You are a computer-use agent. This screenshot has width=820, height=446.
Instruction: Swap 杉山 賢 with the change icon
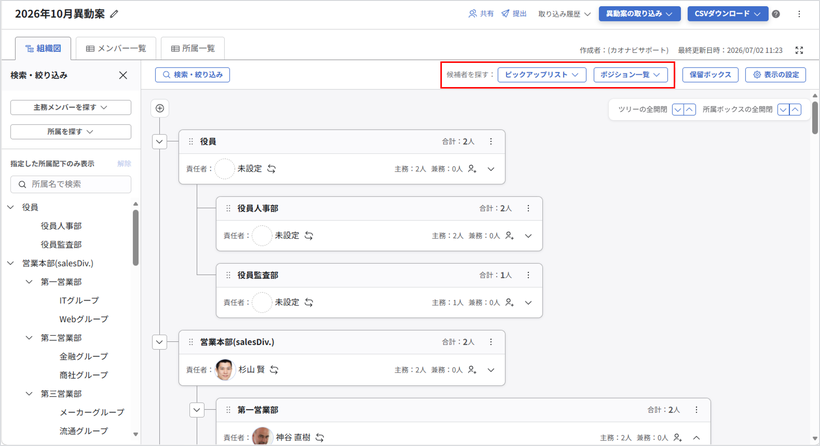click(x=274, y=370)
